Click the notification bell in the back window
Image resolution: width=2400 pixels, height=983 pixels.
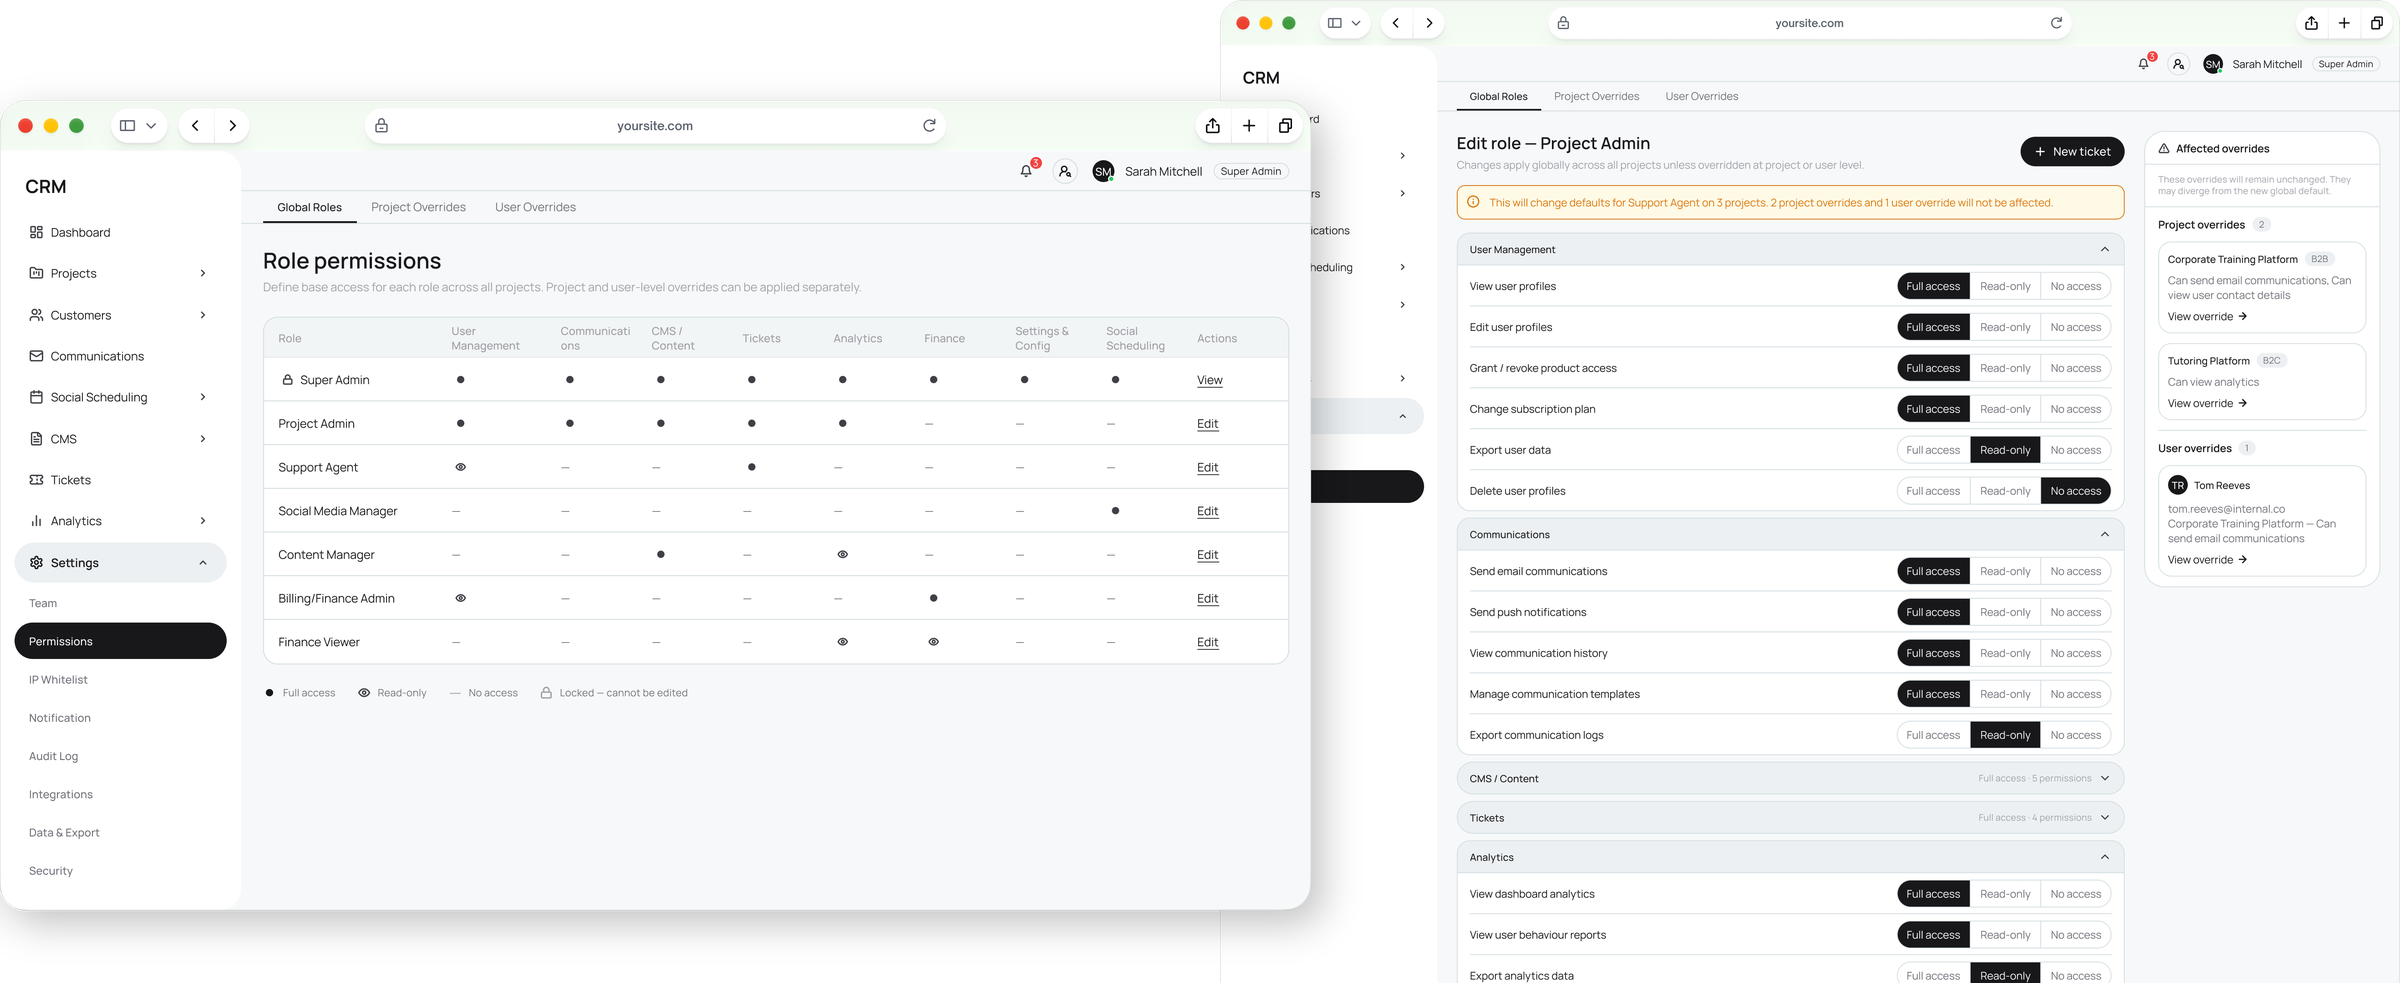pyautogui.click(x=2143, y=64)
